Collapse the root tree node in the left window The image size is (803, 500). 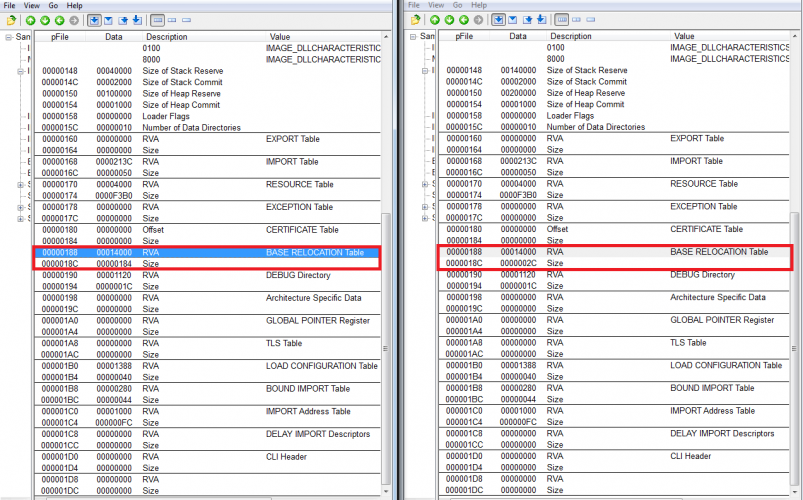click(8, 37)
